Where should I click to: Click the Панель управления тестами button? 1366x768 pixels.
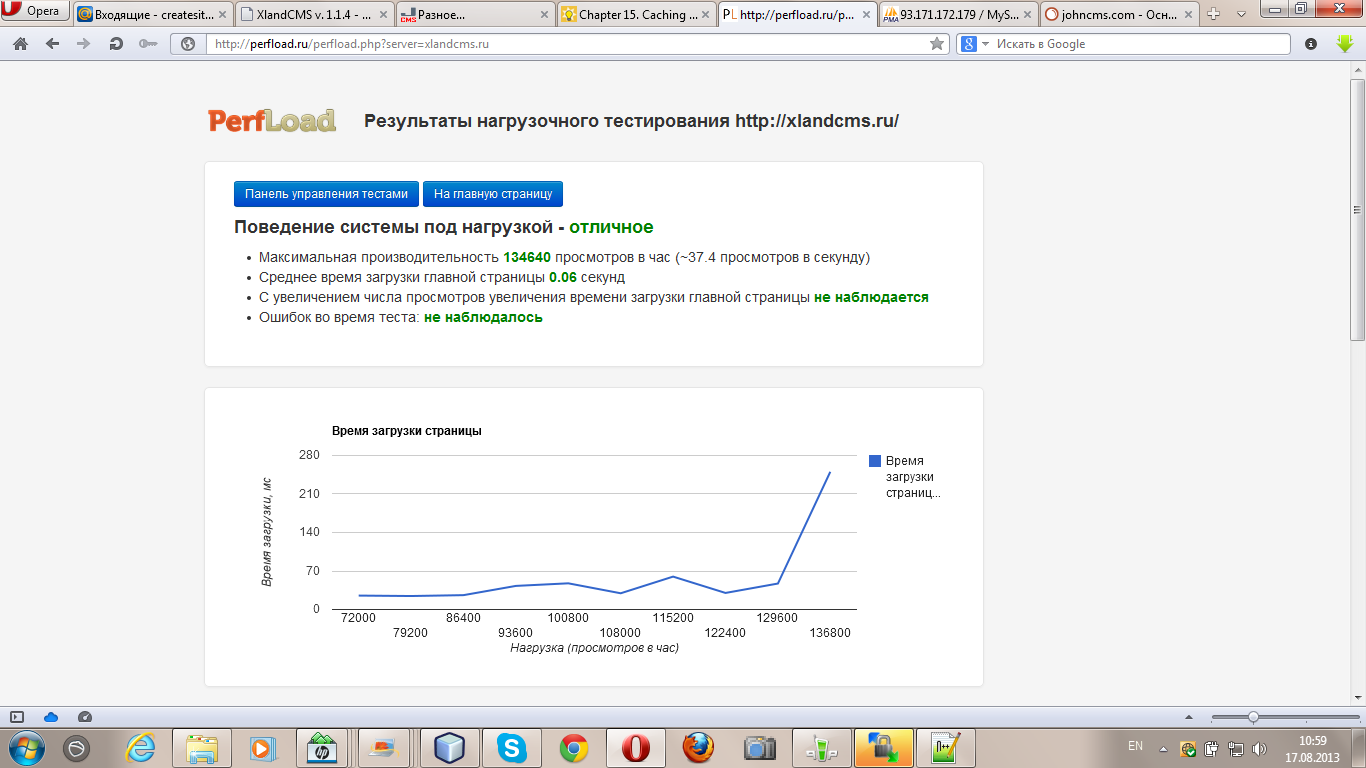326,194
